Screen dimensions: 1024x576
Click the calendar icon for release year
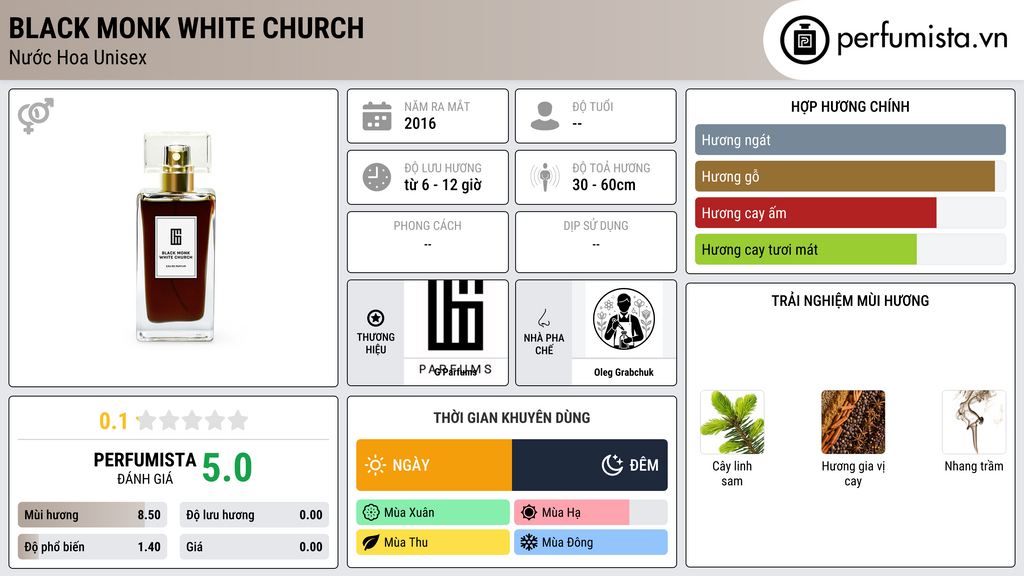pos(377,116)
